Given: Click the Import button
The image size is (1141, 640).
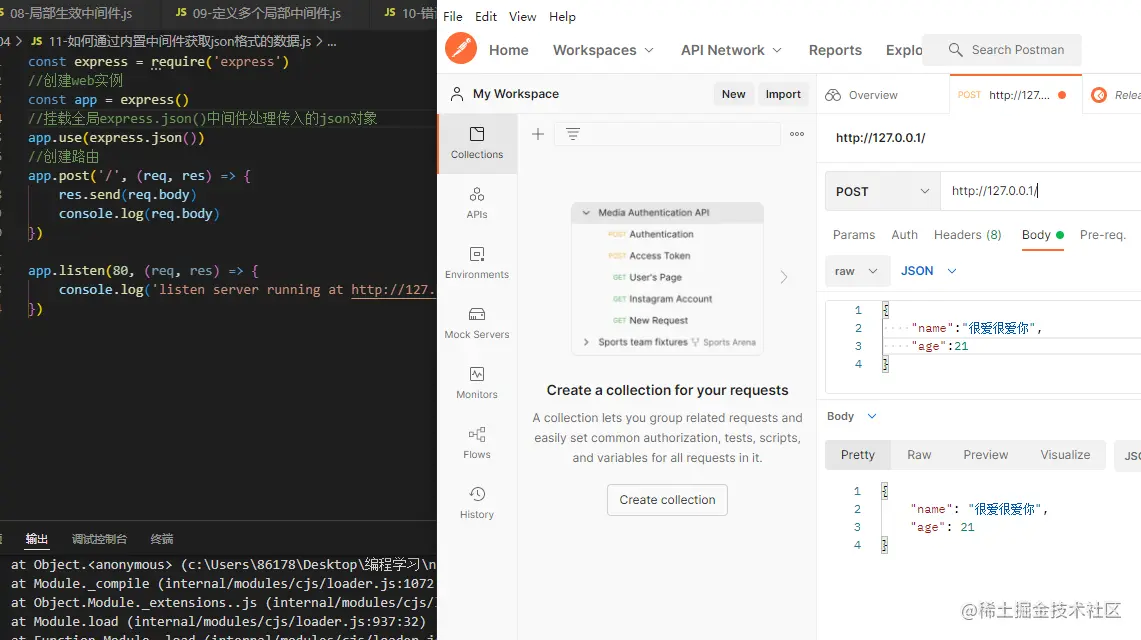Looking at the screenshot, I should [x=783, y=94].
